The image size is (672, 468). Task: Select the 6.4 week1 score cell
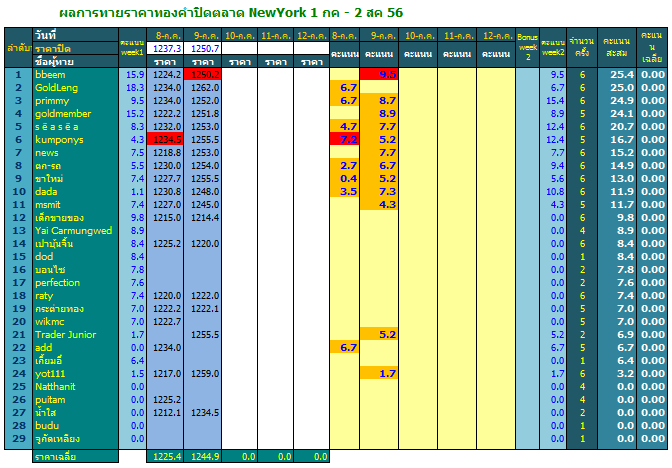tap(132, 360)
